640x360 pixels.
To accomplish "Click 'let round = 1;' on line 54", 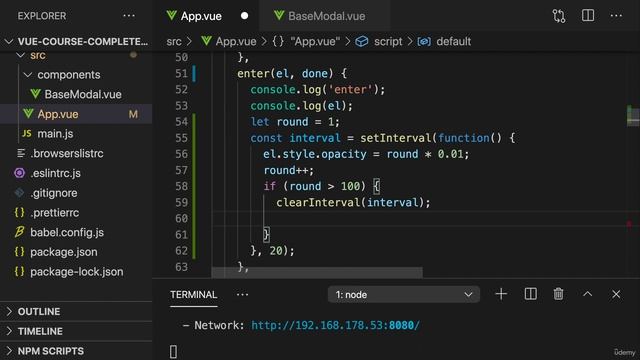I will point(295,122).
